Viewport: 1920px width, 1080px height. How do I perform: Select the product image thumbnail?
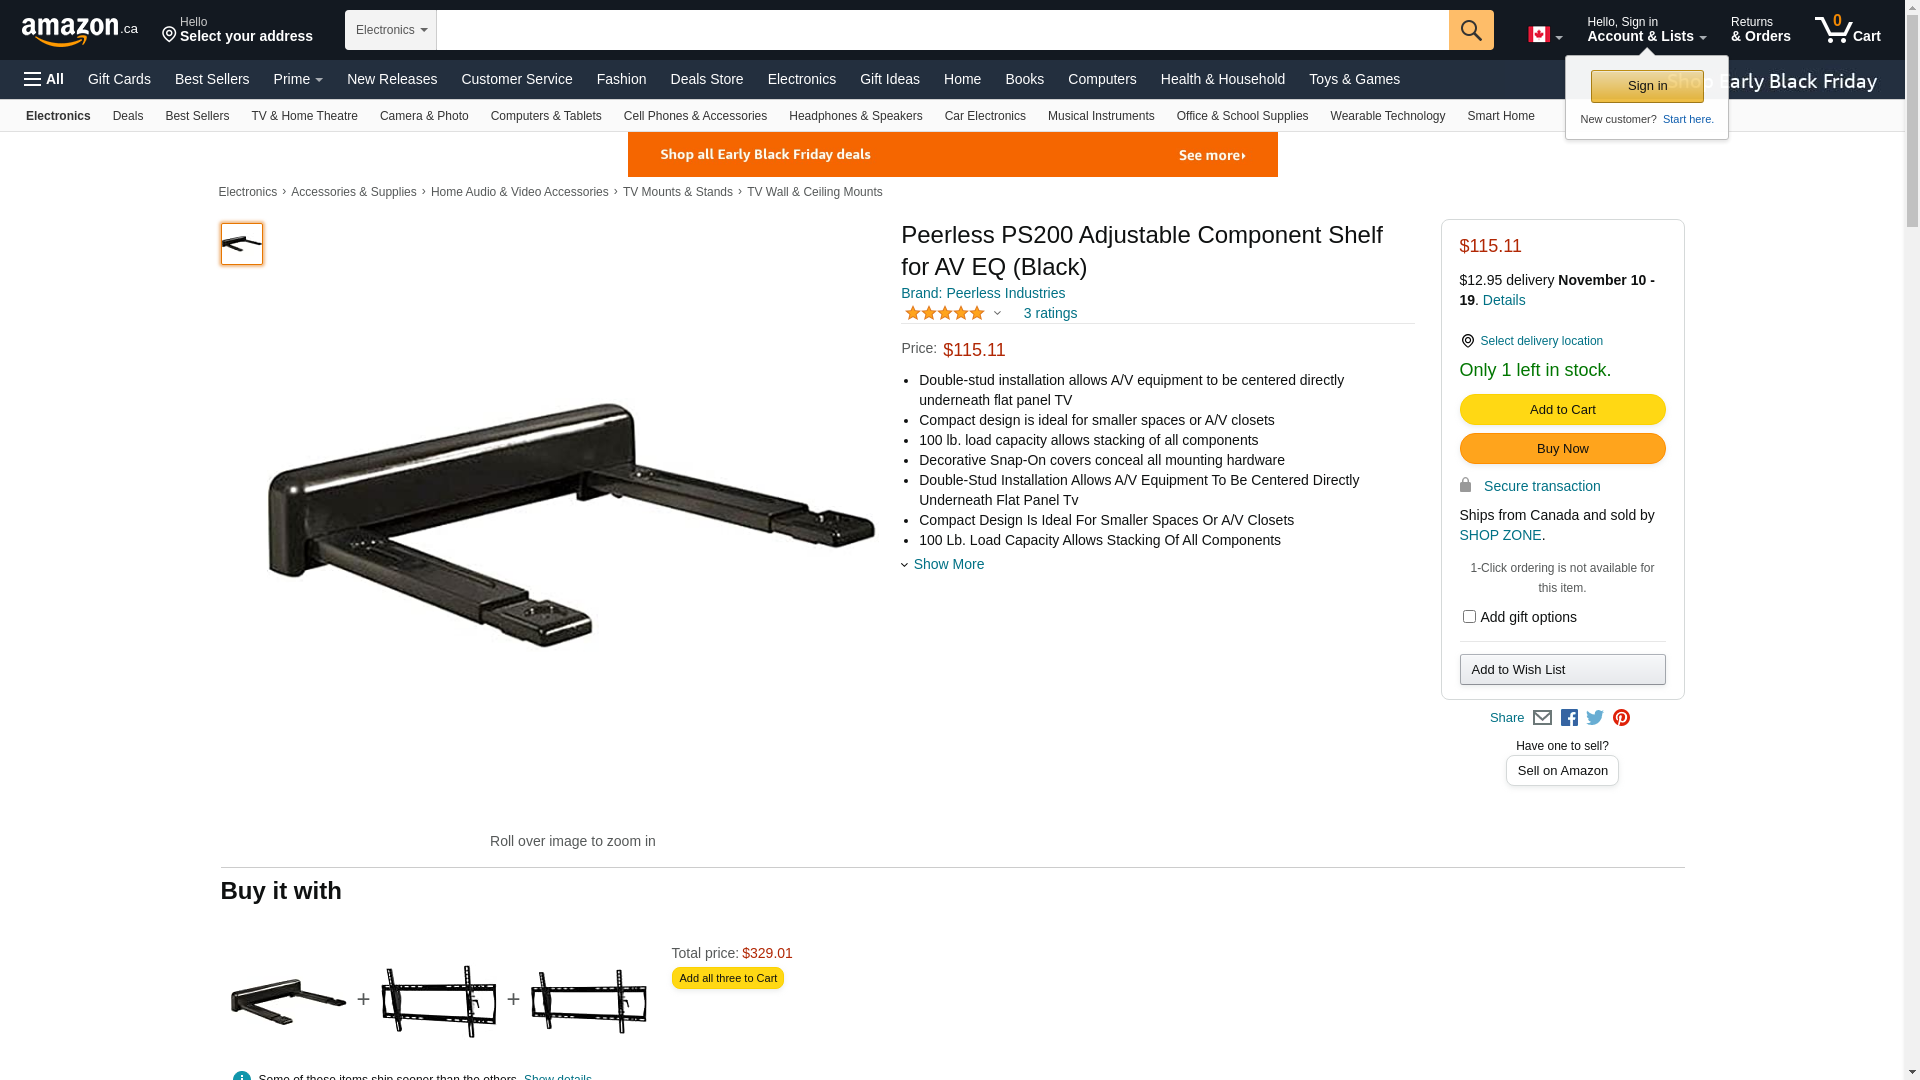(x=242, y=244)
